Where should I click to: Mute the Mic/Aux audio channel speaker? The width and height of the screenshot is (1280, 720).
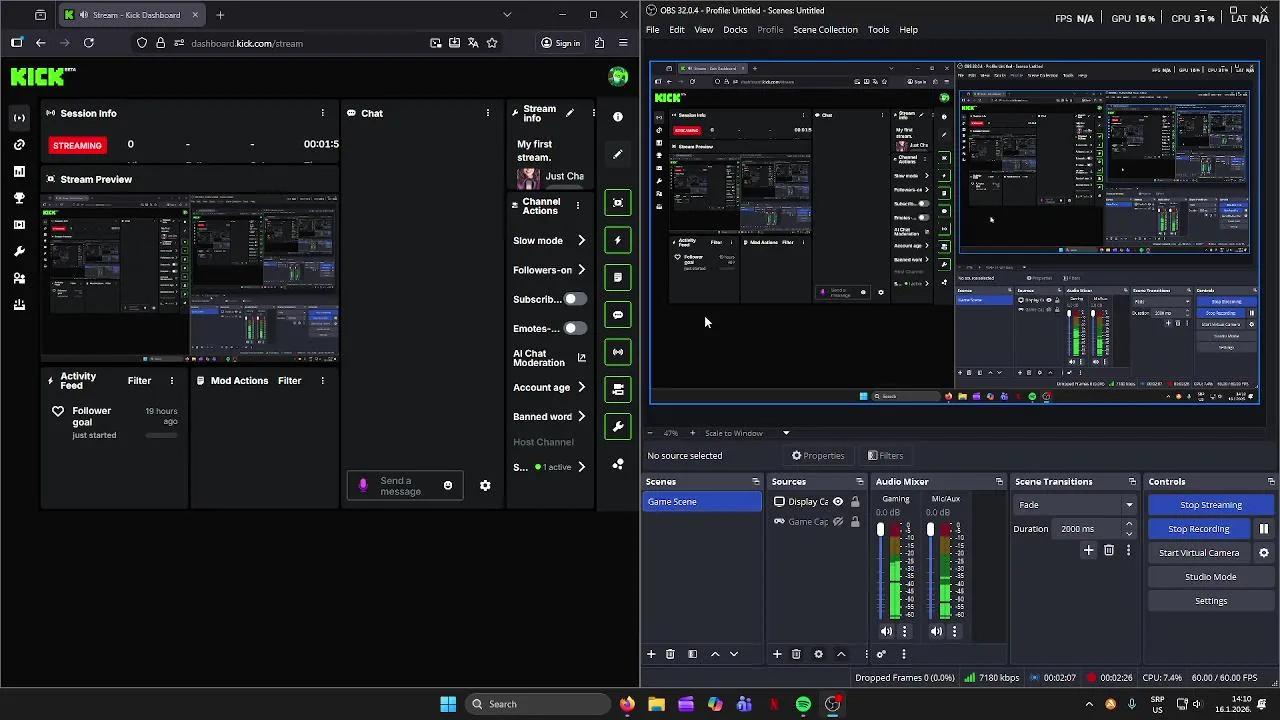pyautogui.click(x=936, y=631)
